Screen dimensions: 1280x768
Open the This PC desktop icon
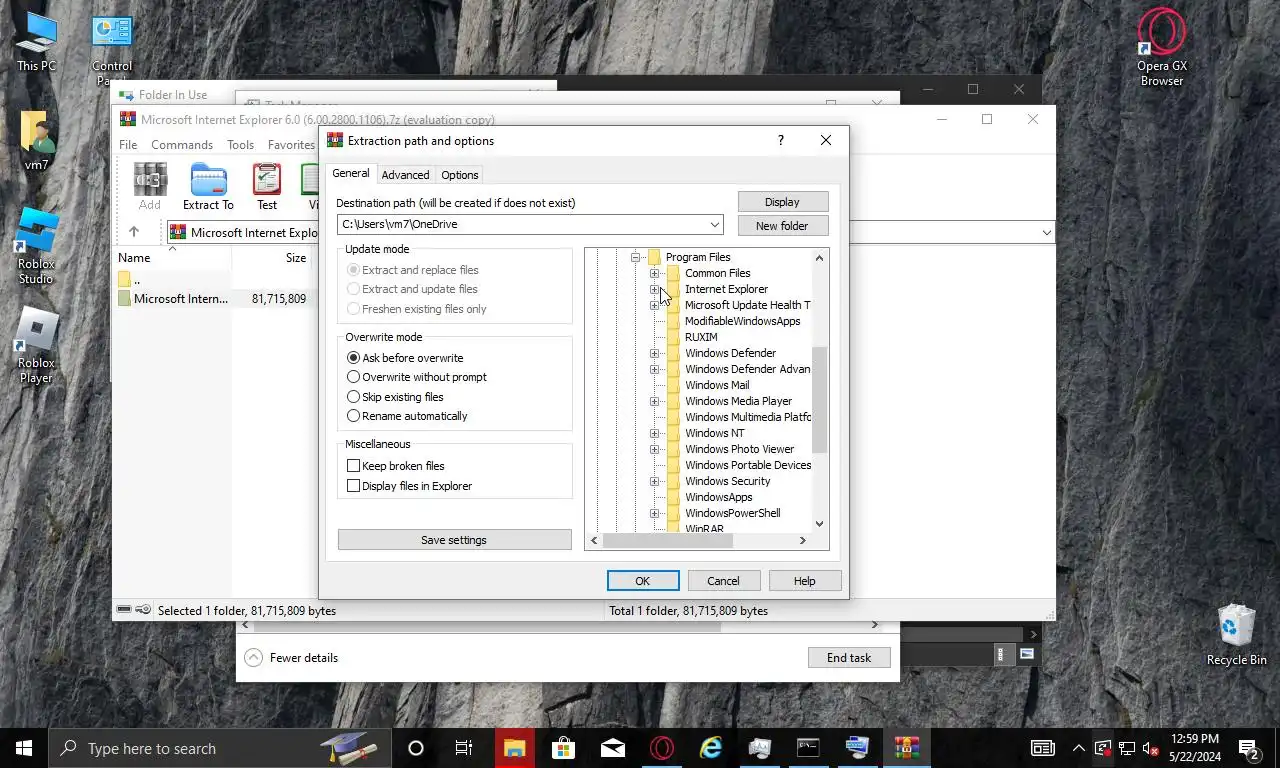point(37,41)
